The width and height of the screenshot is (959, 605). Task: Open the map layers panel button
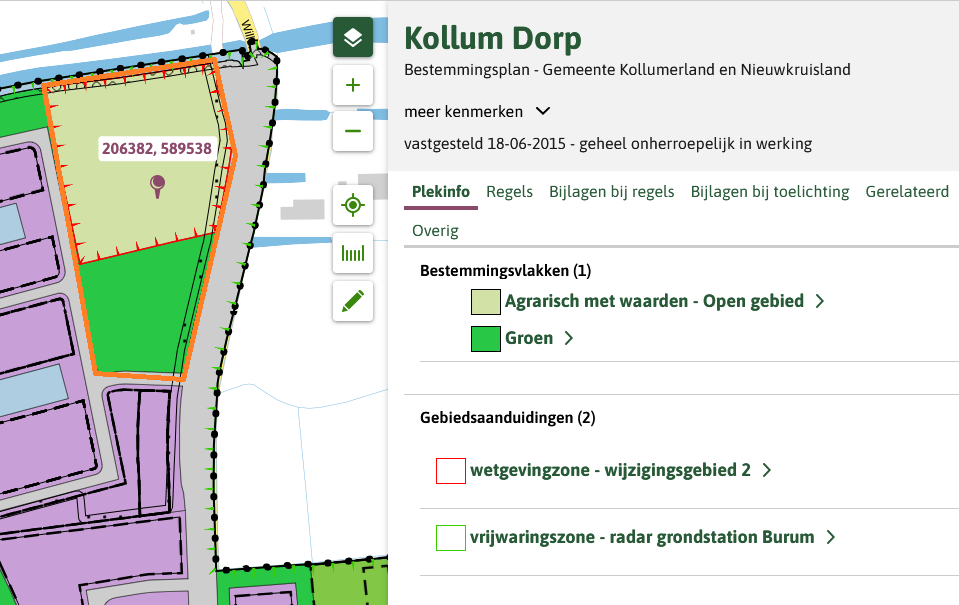pos(353,37)
